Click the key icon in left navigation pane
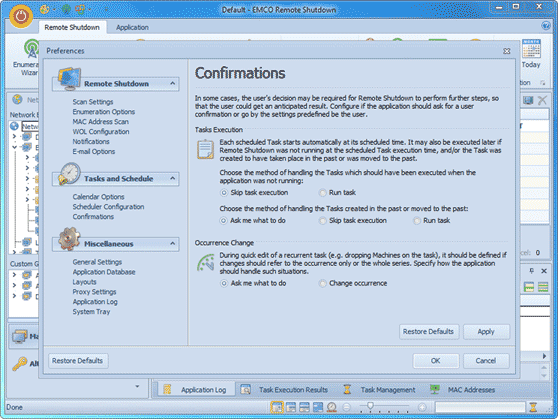Image resolution: width=558 pixels, height=419 pixels. pyautogui.click(x=20, y=364)
